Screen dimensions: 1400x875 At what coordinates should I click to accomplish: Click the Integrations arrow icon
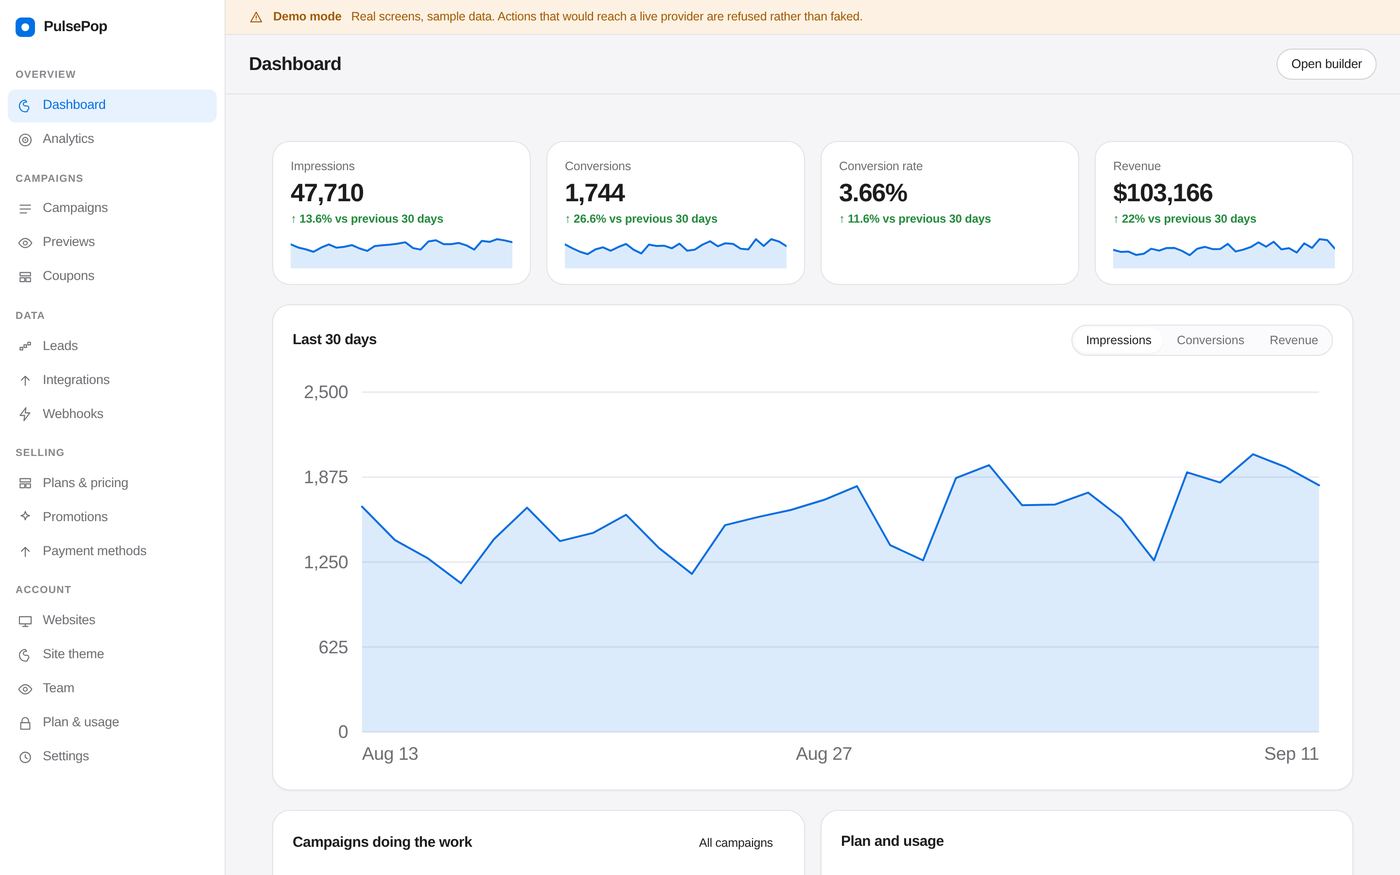click(x=25, y=381)
